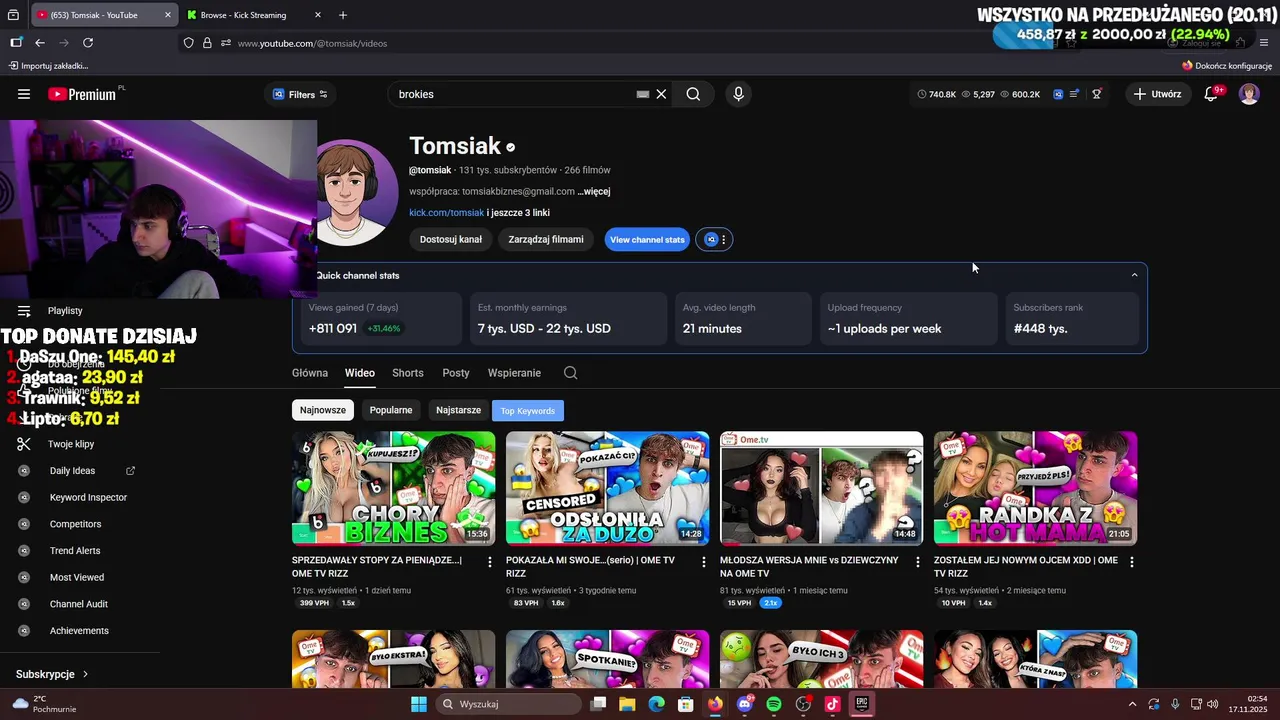This screenshot has width=1280, height=720.
Task: Switch to the Posty tab
Action: [456, 373]
